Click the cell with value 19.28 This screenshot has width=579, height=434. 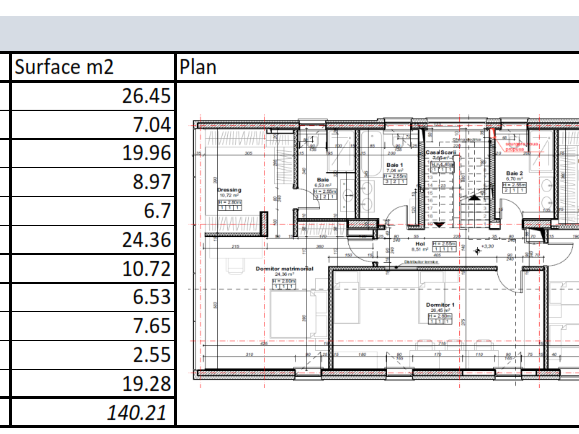[x=93, y=384]
